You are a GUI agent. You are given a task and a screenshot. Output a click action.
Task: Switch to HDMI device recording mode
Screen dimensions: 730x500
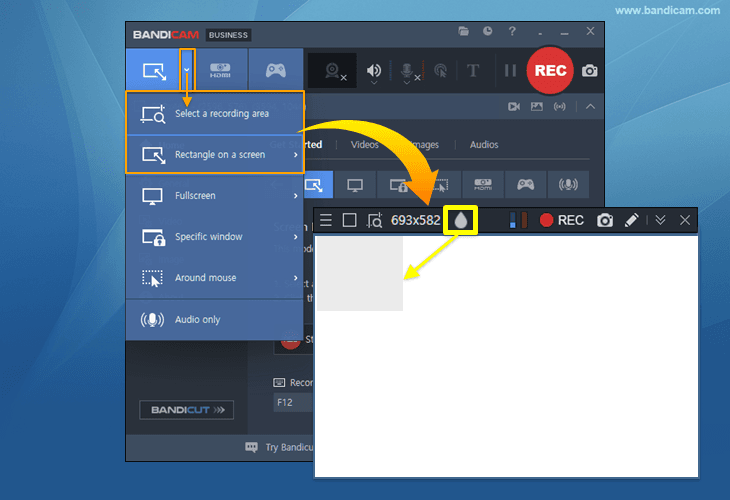pos(220,70)
